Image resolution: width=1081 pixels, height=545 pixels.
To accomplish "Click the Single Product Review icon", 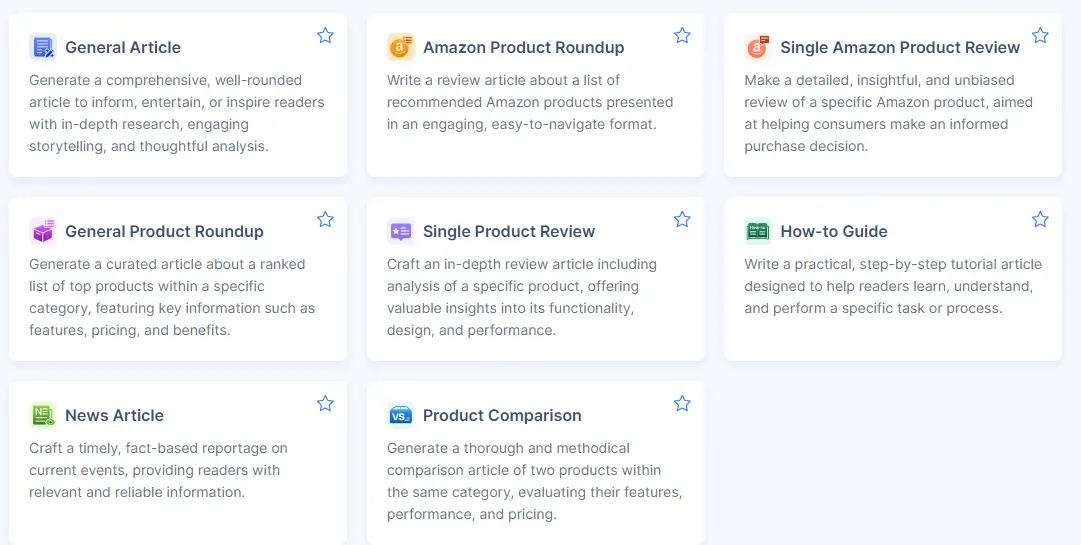I will point(401,231).
